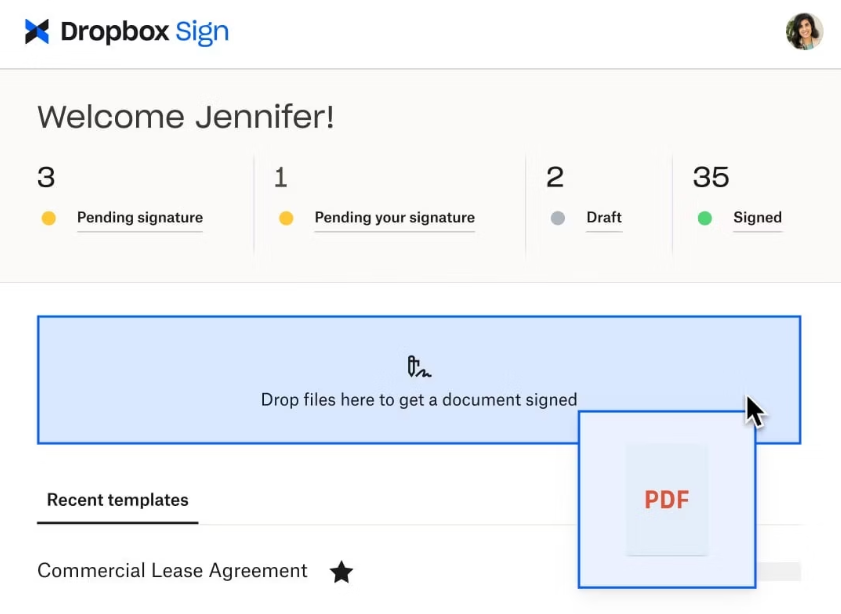Viewport: 841px width, 614px height.
Task: Click the Dropbox Sign wordmark text
Action: coord(144,32)
